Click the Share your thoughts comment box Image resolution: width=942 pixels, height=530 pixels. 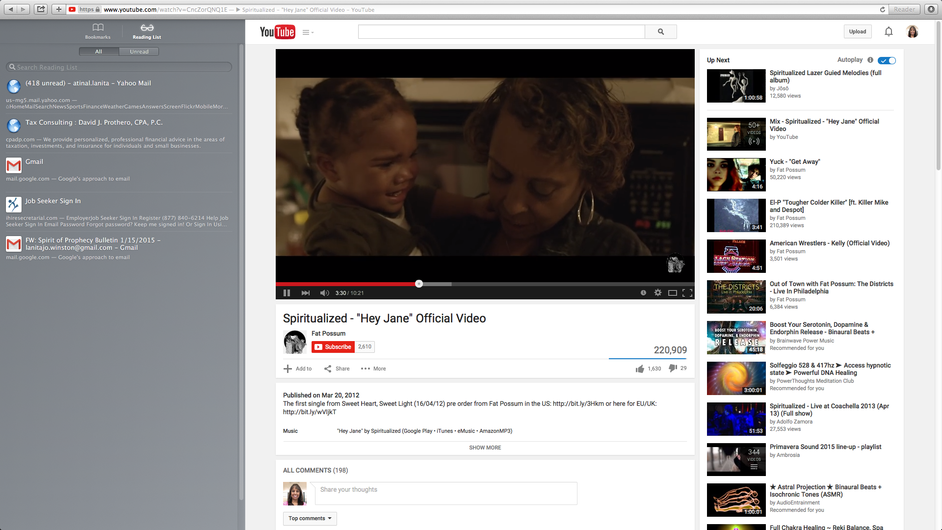tap(446, 493)
